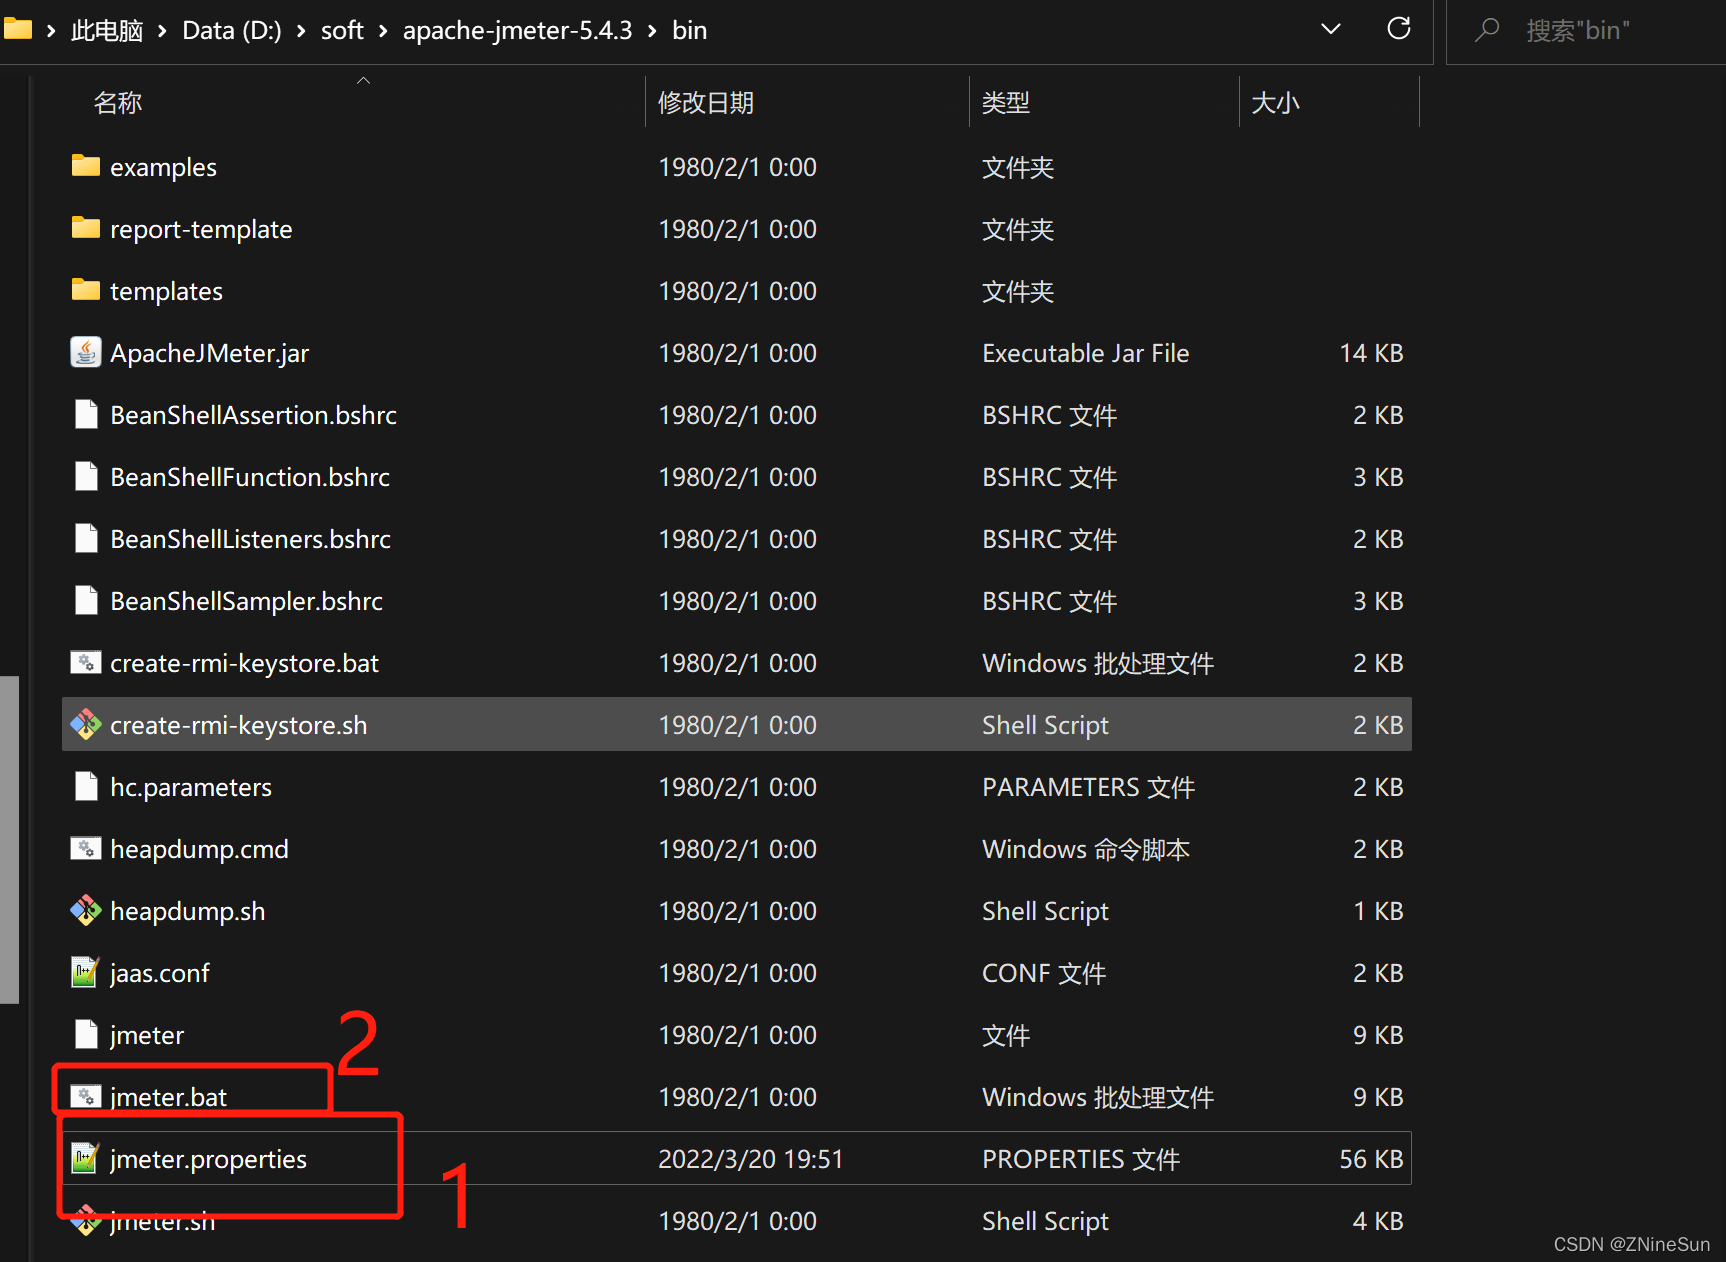
Task: Click the hc.parameters file icon
Action: [86, 786]
